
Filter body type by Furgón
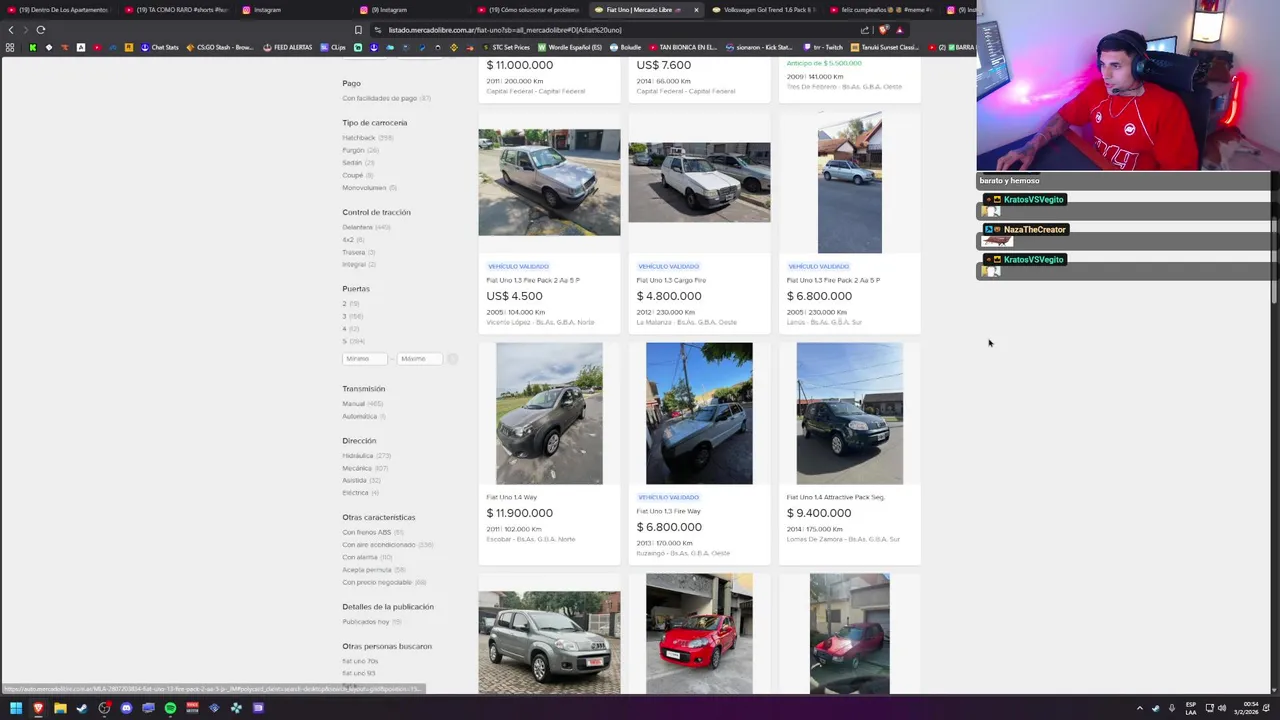[360, 150]
